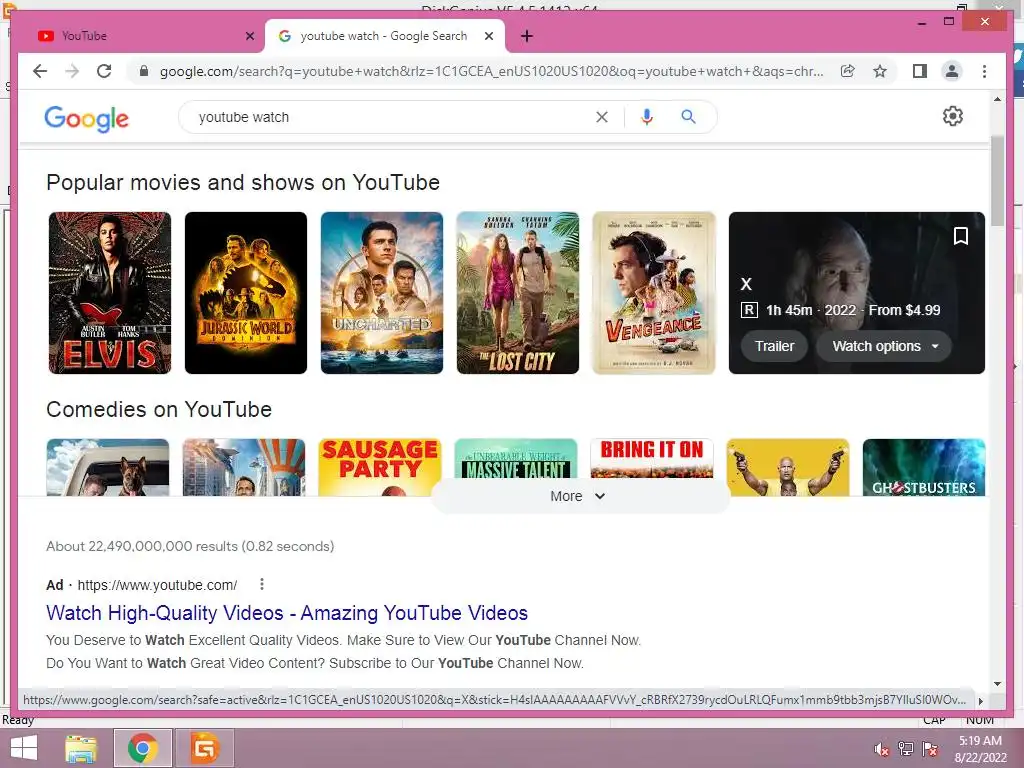Click the X movie title text

click(x=746, y=284)
